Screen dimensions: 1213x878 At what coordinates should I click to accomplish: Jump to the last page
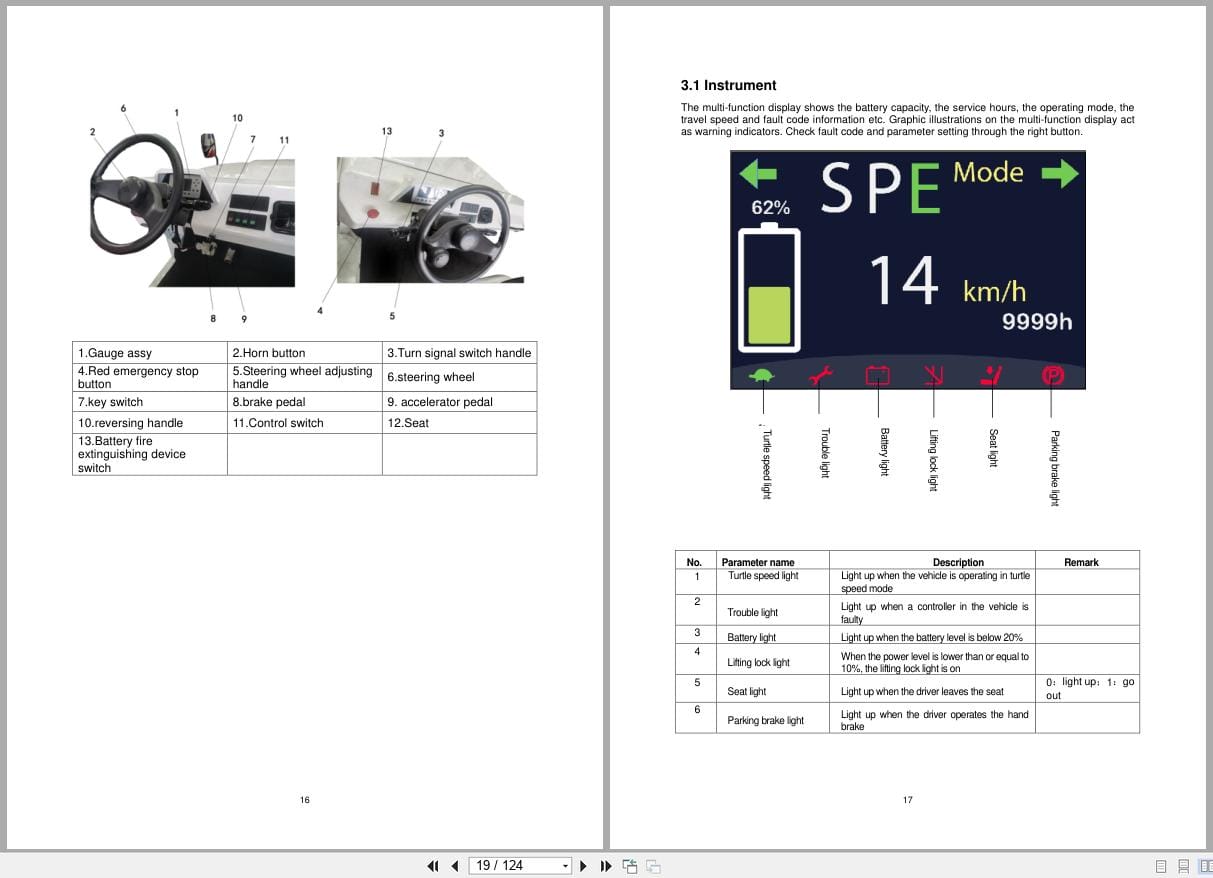pyautogui.click(x=606, y=866)
